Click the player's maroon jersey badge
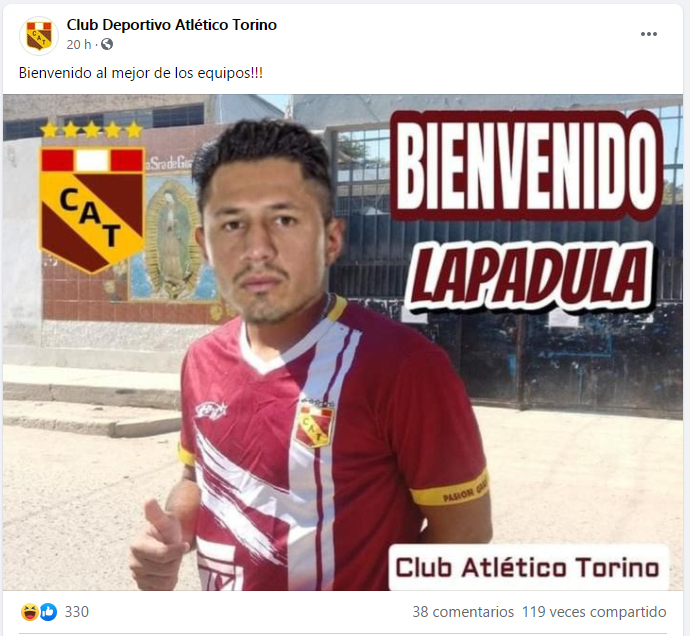Screen dimensions: 690x636 pos(315,425)
